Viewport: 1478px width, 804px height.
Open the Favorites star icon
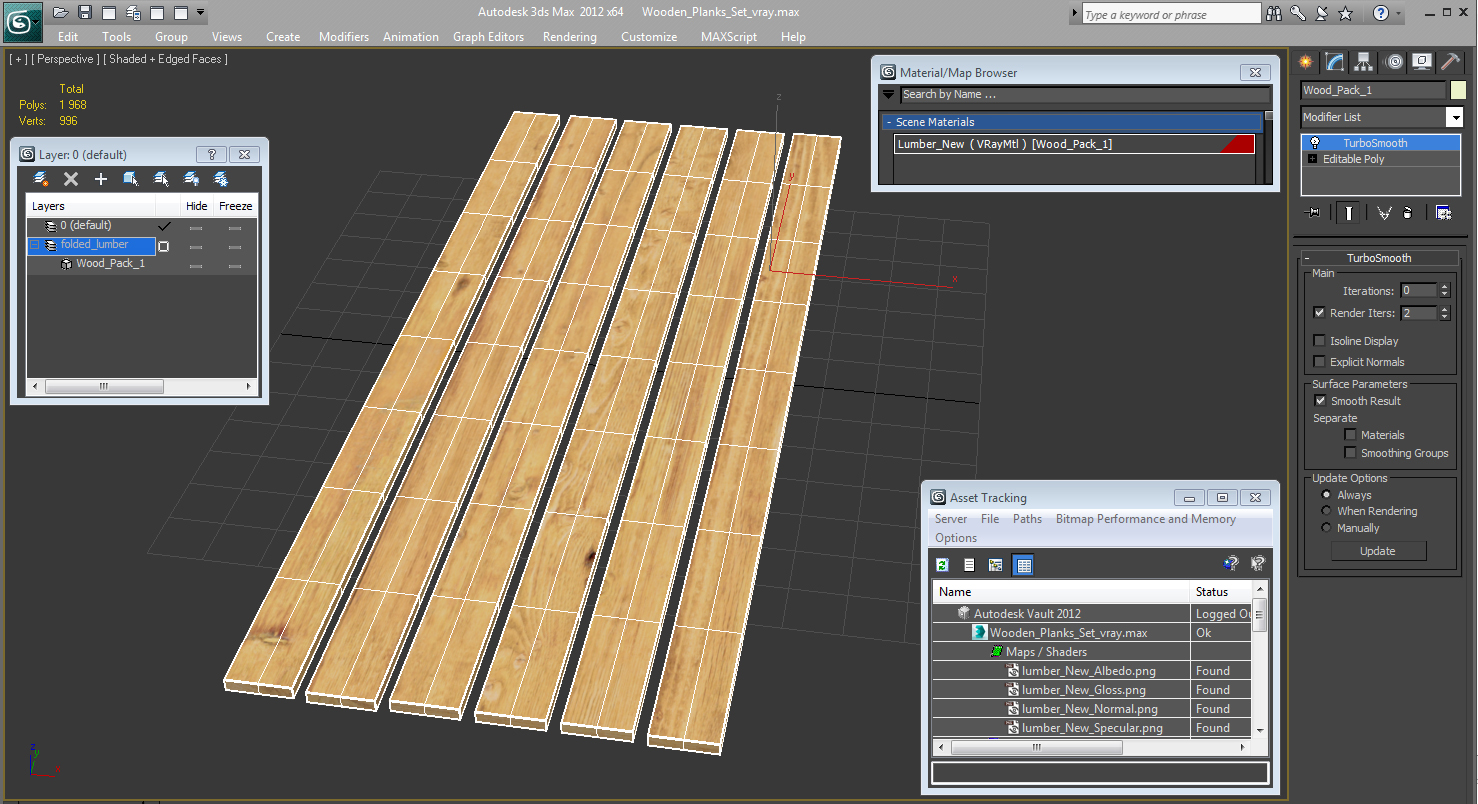click(x=1346, y=14)
